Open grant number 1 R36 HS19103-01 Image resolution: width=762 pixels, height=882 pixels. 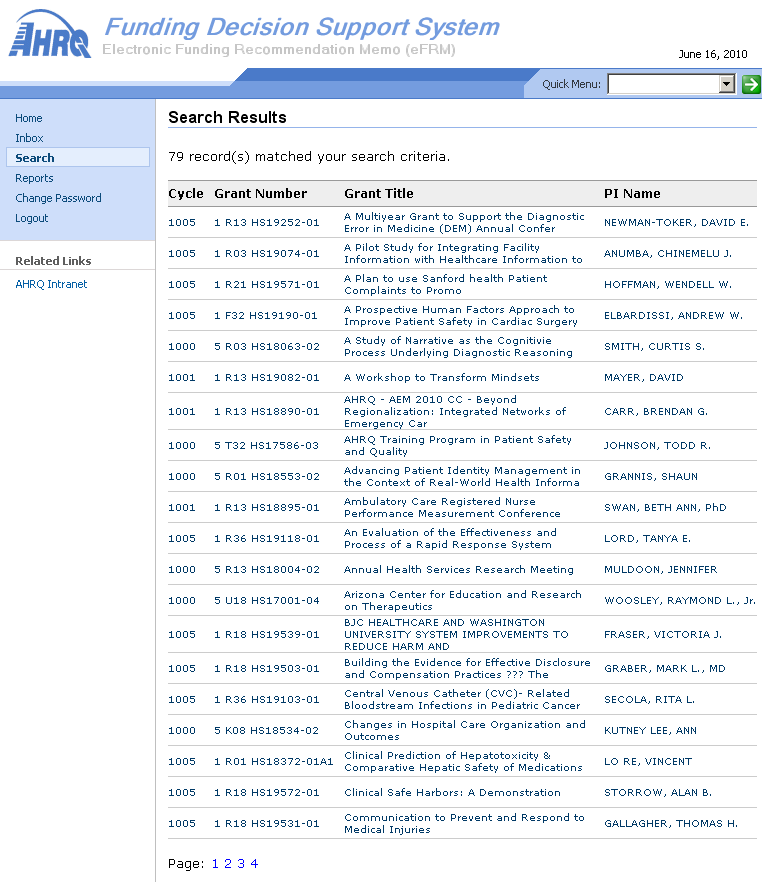pos(267,699)
